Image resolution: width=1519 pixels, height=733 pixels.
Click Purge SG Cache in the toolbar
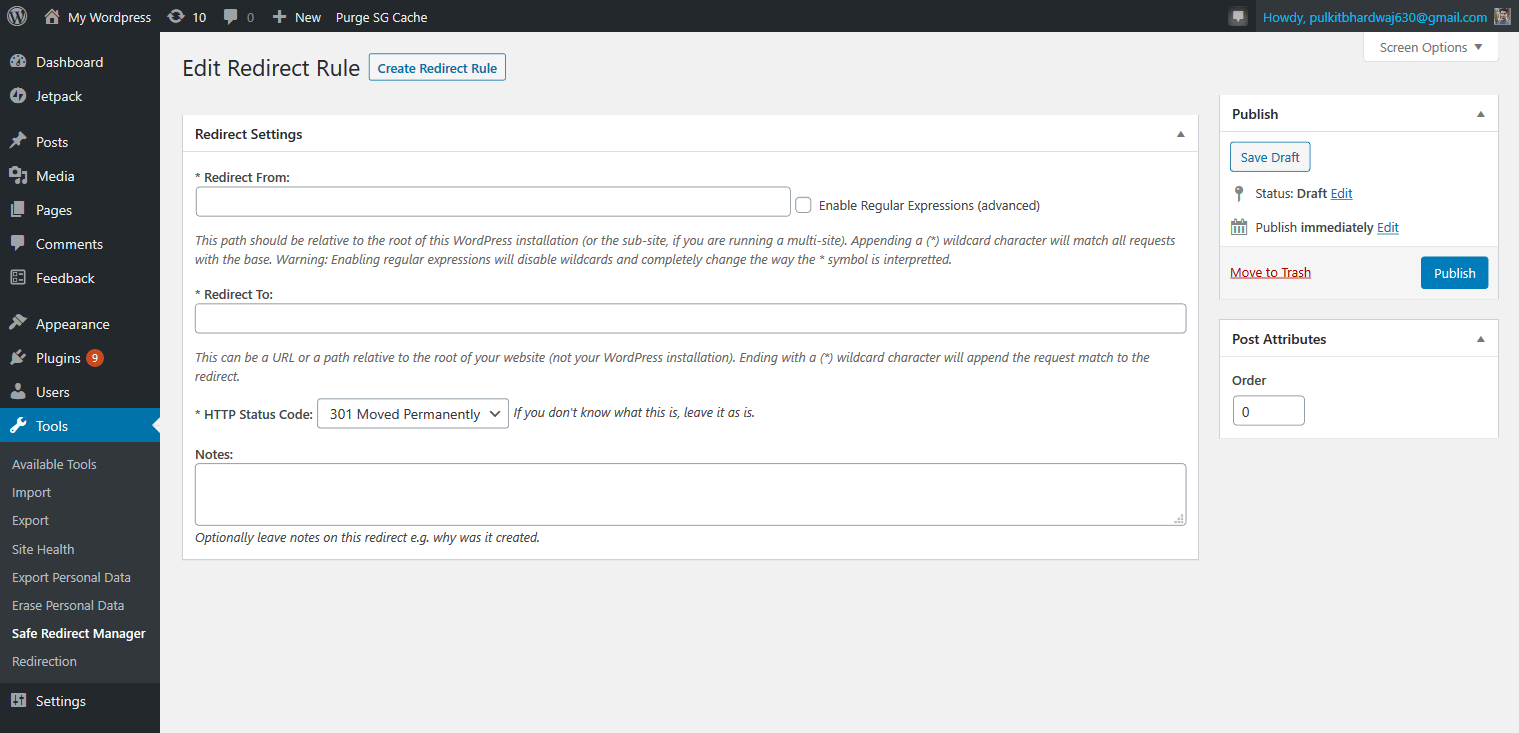[x=380, y=16]
